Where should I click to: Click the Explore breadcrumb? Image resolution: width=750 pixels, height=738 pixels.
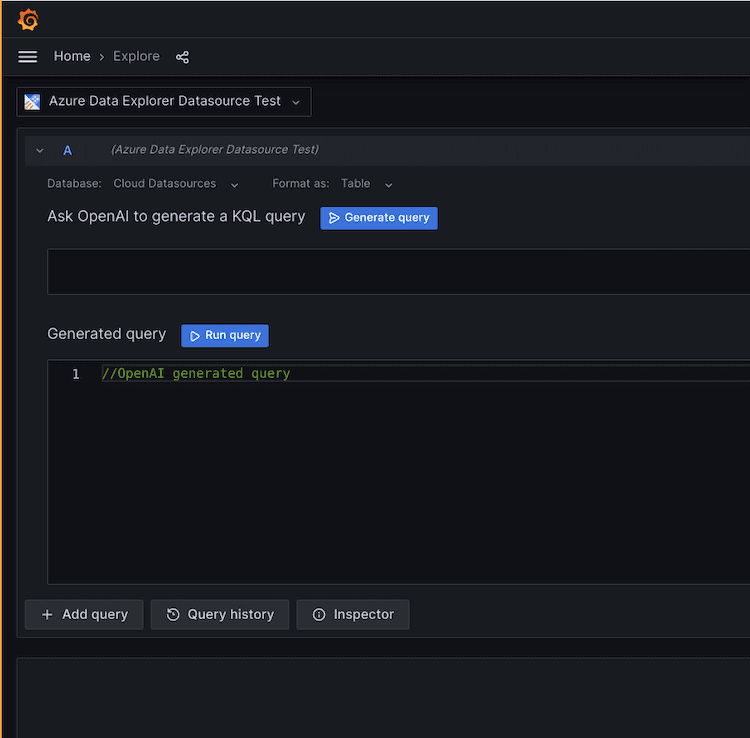pos(136,57)
